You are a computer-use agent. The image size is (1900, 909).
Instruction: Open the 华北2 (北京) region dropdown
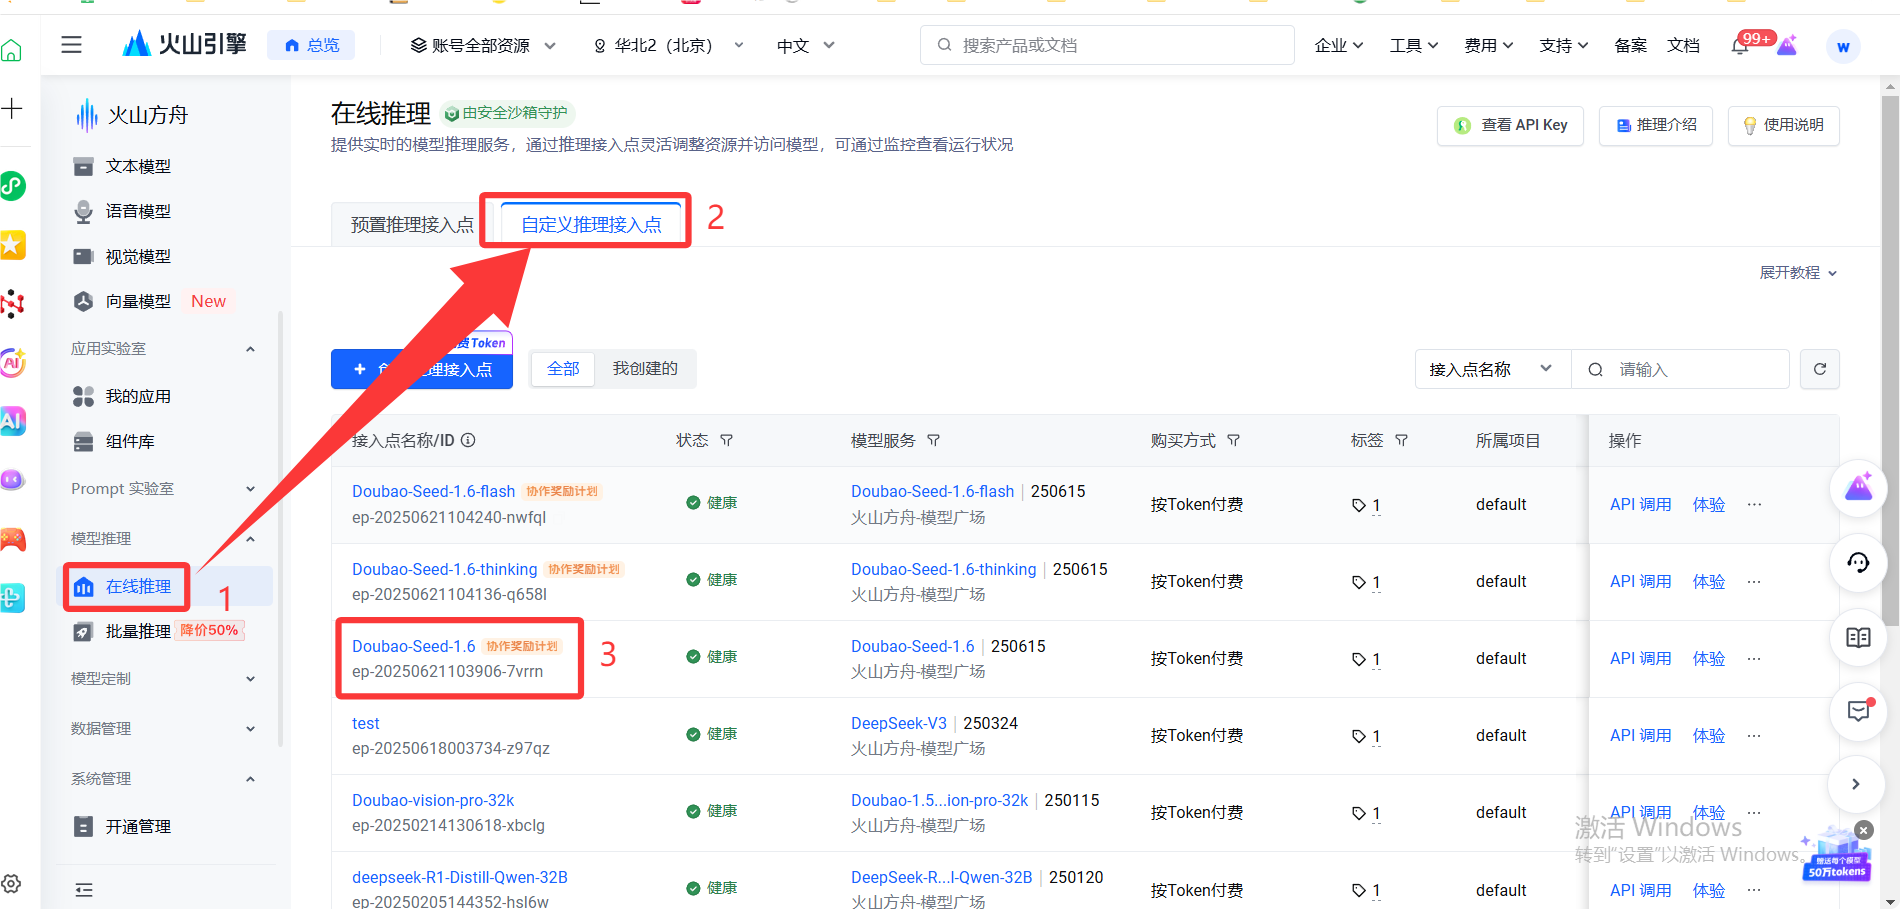coord(669,45)
